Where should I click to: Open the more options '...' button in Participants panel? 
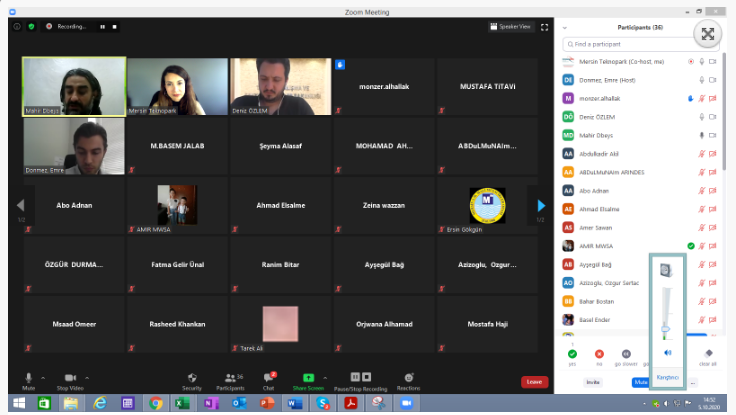pyautogui.click(x=693, y=383)
